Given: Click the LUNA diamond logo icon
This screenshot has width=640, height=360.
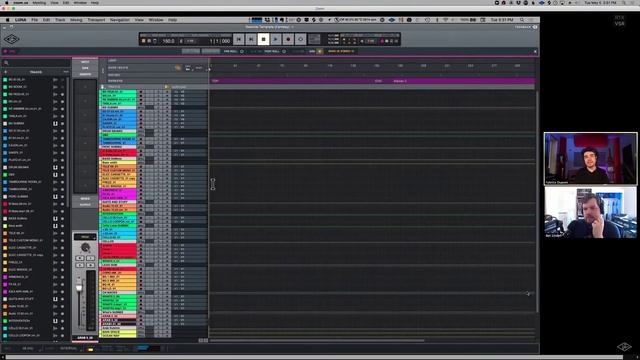Looking at the screenshot, I should coord(11,39).
